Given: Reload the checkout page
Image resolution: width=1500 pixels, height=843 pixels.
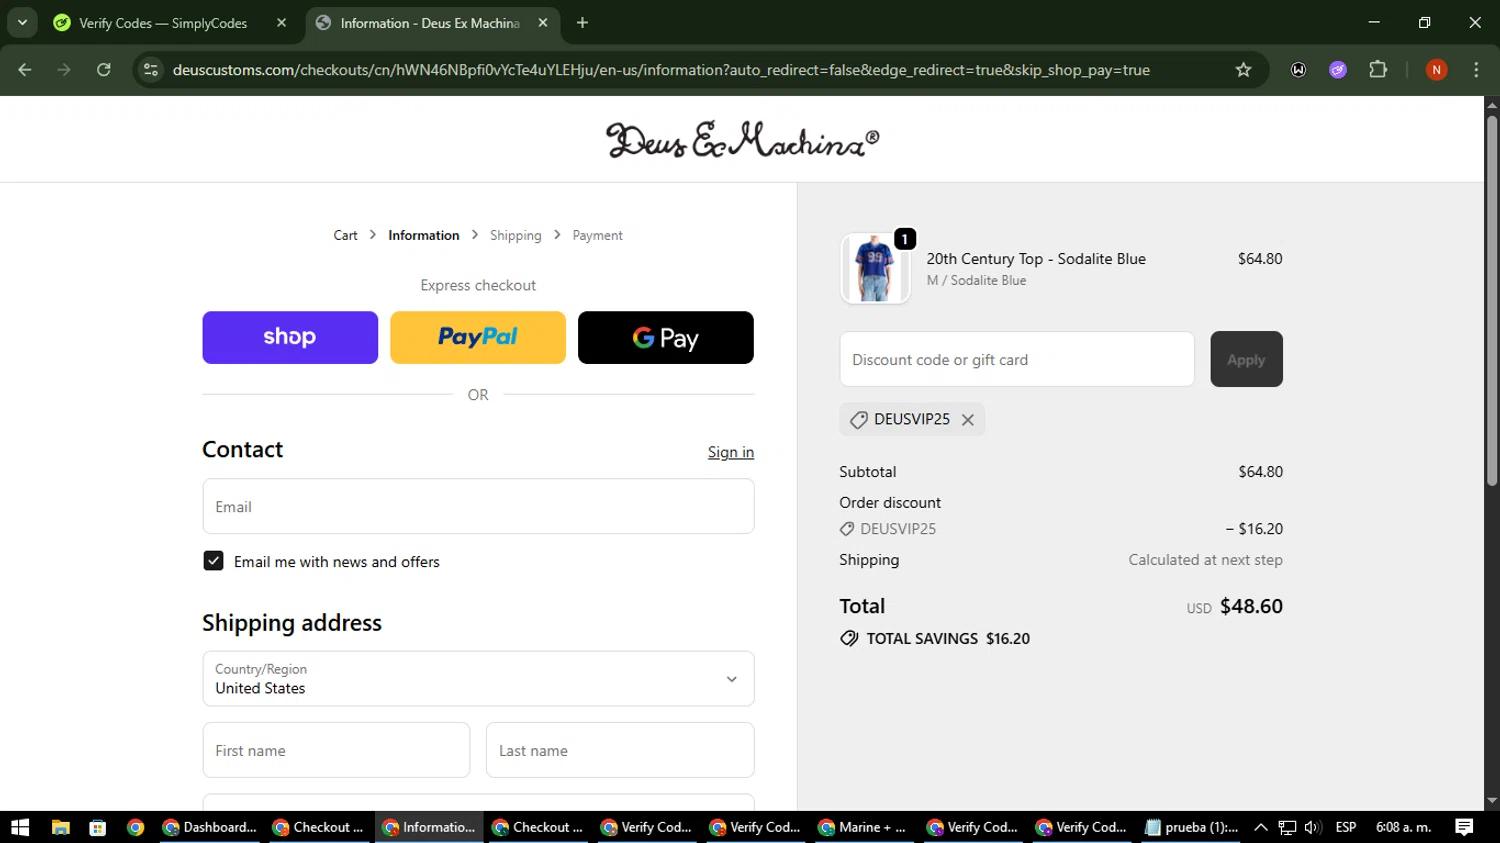Looking at the screenshot, I should [x=104, y=70].
